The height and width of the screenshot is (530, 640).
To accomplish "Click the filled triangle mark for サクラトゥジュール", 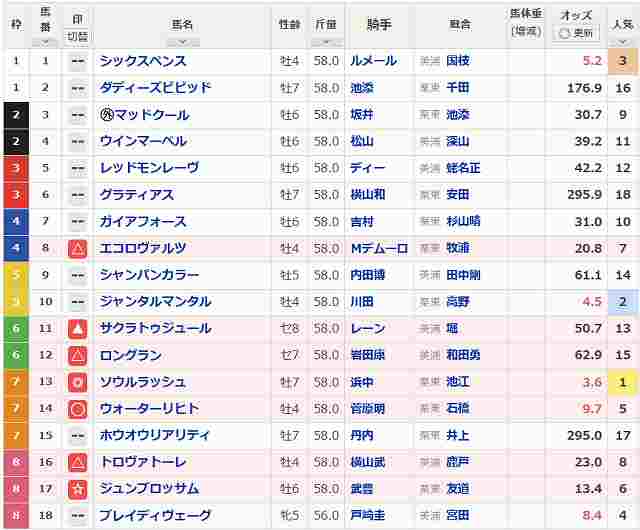I will [78, 328].
